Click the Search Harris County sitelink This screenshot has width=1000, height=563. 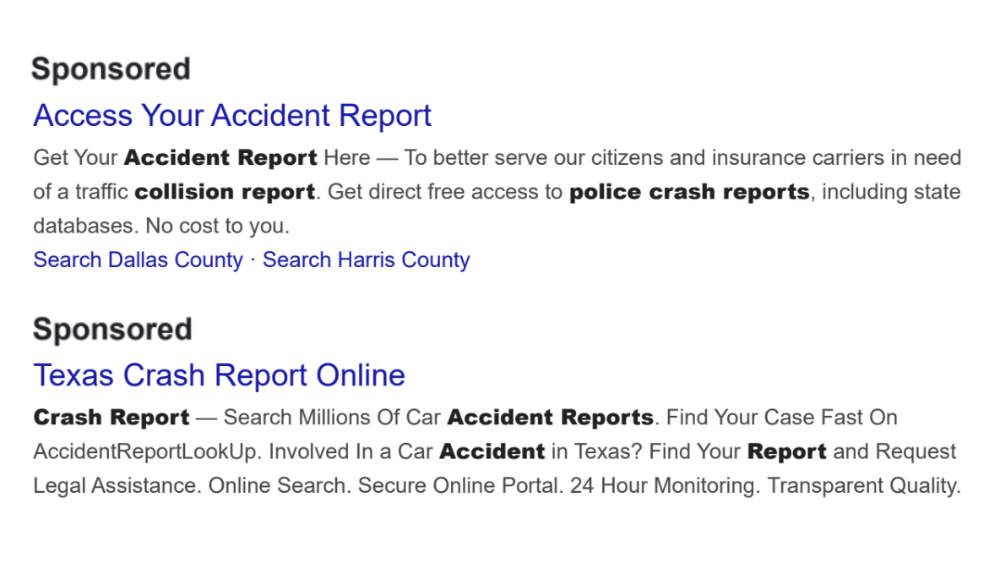pyautogui.click(x=366, y=260)
